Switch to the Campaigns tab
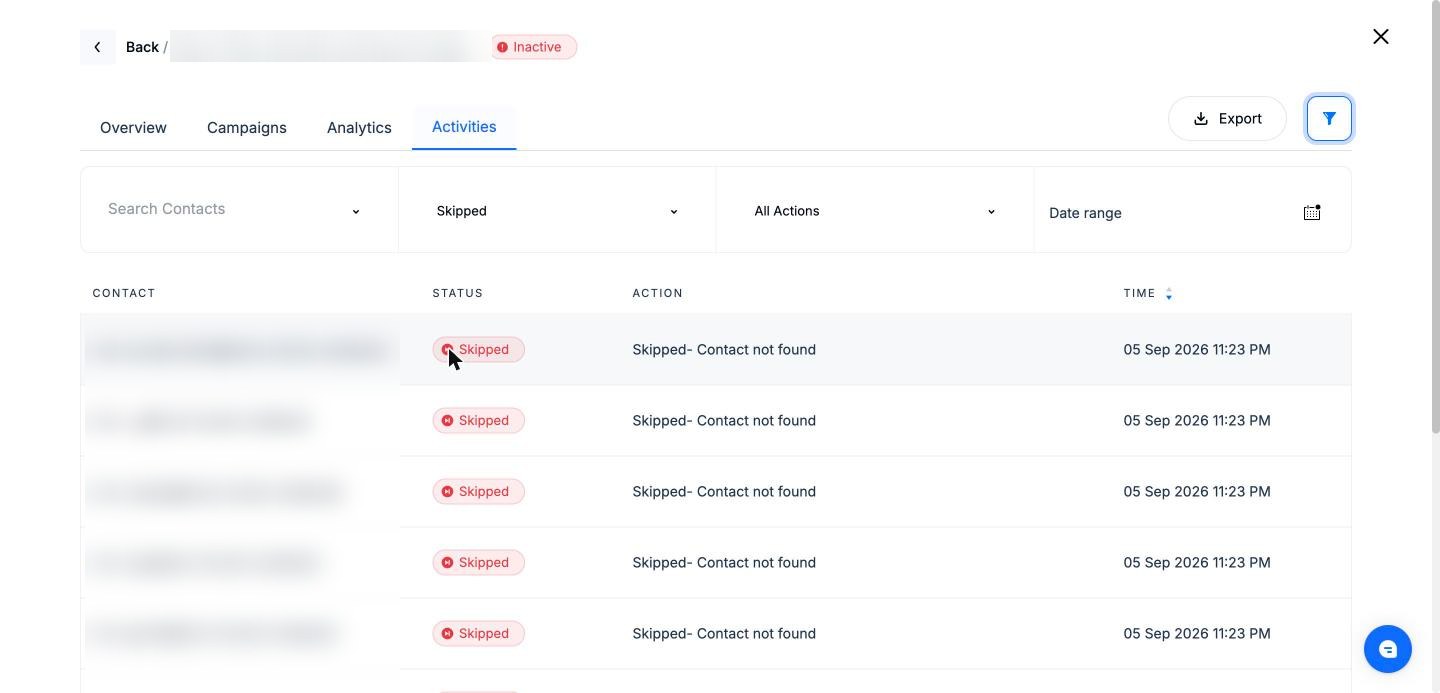The width and height of the screenshot is (1440, 693). click(247, 128)
